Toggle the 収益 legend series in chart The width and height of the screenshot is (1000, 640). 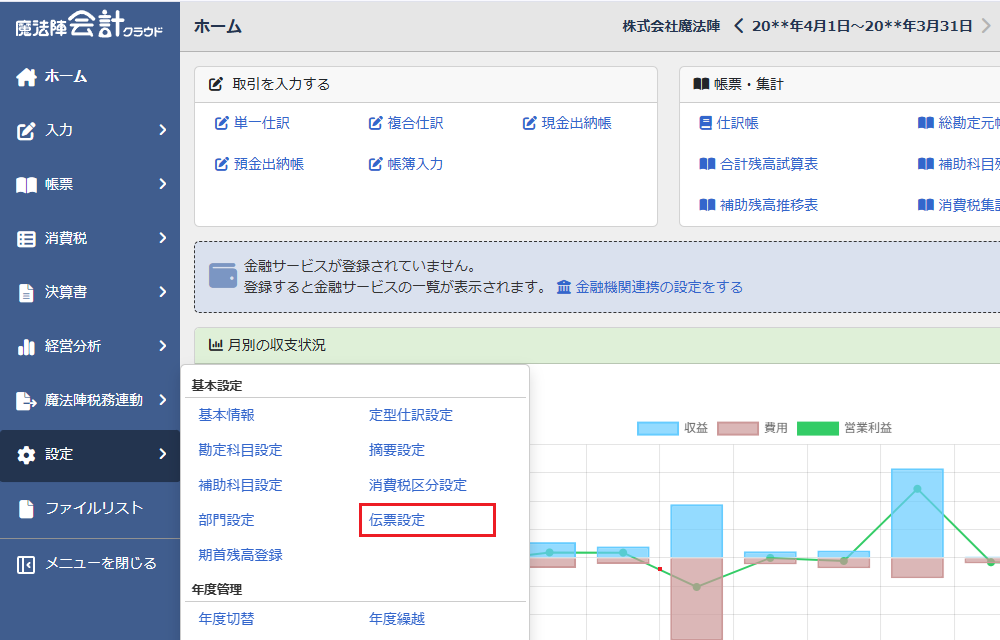pos(658,428)
